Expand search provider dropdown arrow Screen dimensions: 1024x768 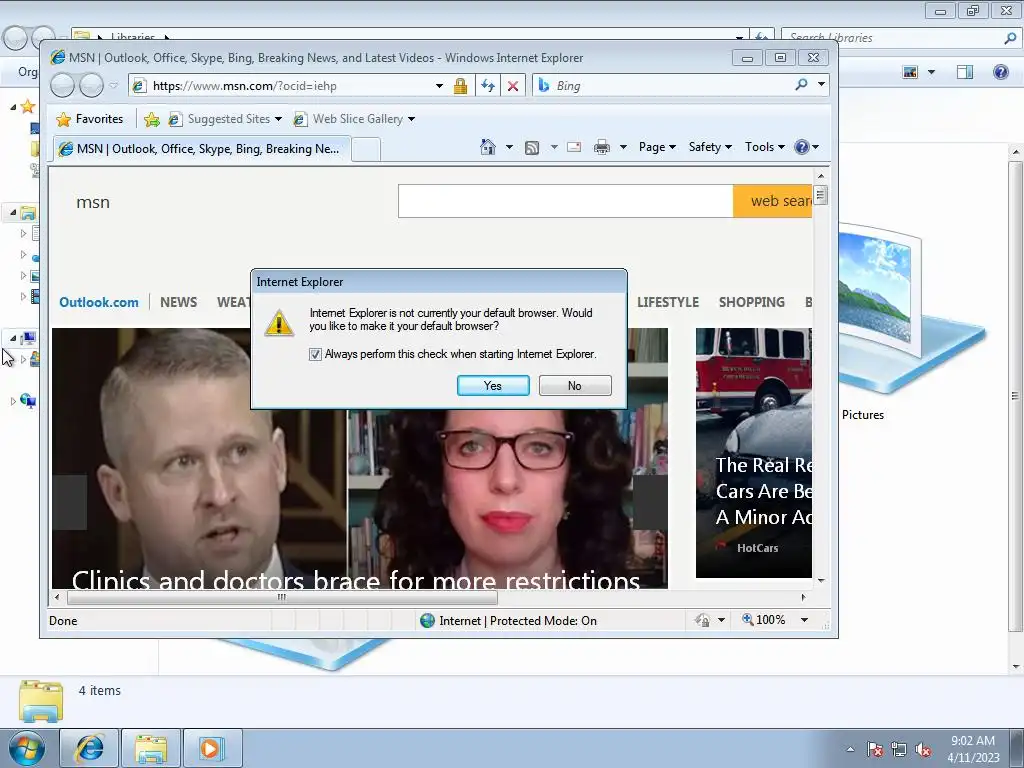tap(822, 85)
